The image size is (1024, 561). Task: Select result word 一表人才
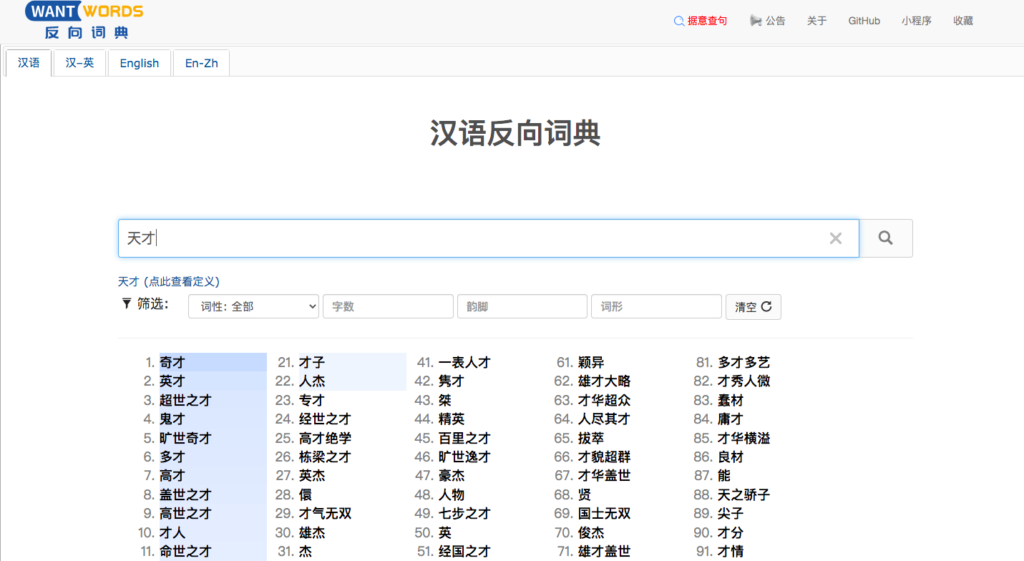464,362
